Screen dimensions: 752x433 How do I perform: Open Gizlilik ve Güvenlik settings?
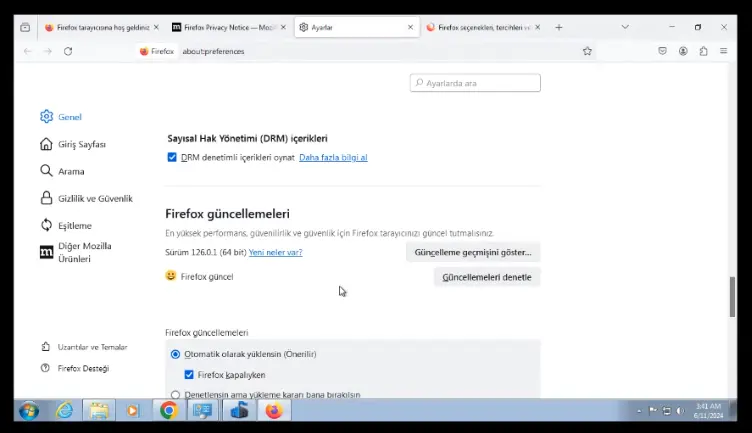(86, 198)
